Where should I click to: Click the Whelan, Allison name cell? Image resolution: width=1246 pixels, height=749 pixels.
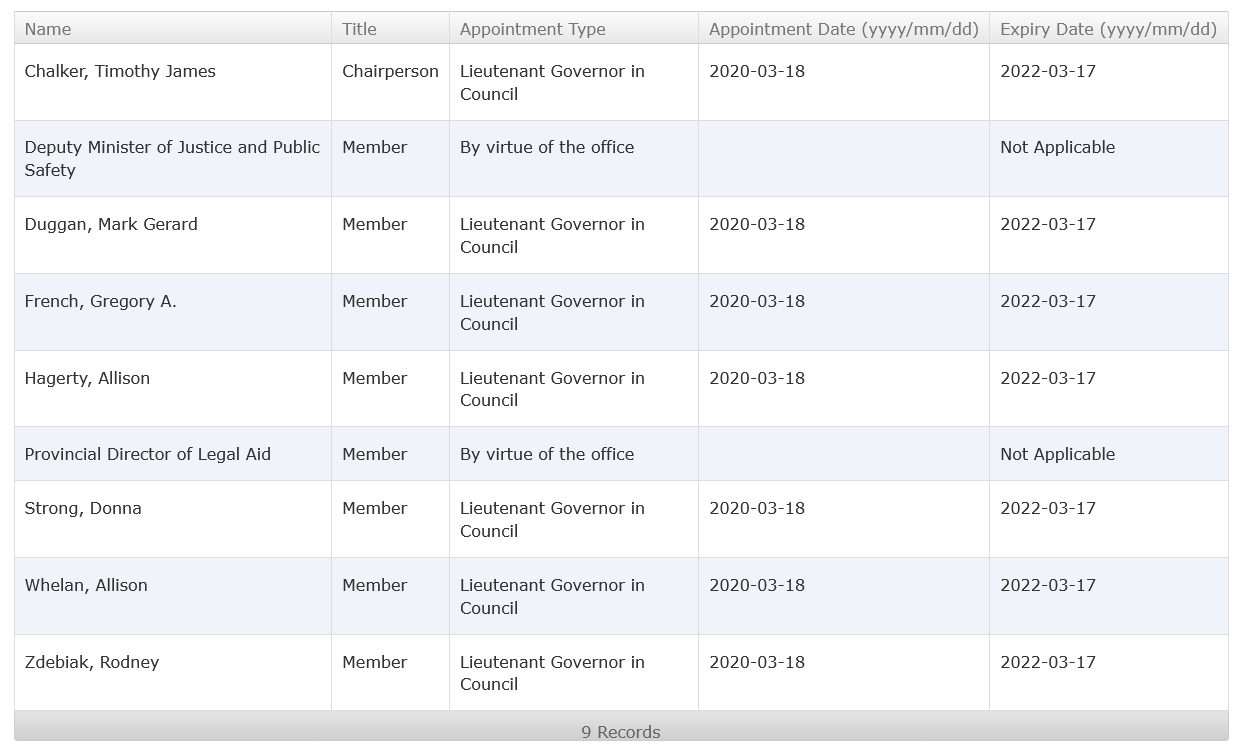[x=86, y=585]
